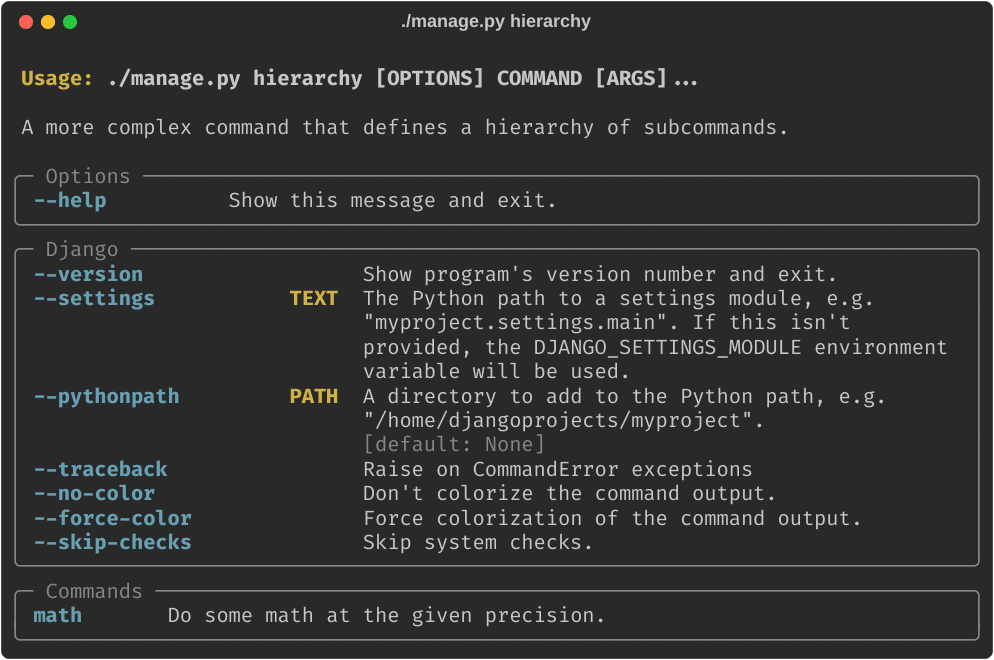Image resolution: width=994 pixels, height=660 pixels.
Task: Click the '[default: None]' text
Action: (454, 444)
